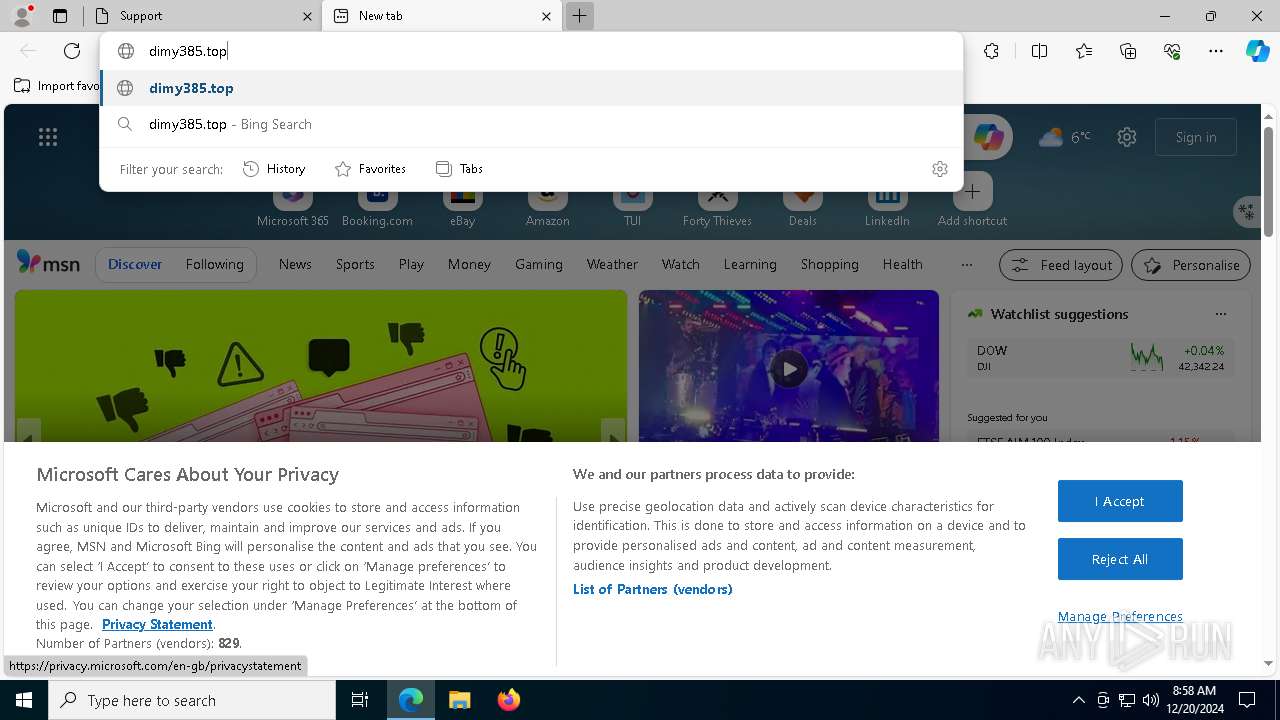Toggle split screen view
1280x720 pixels.
(x=1039, y=51)
